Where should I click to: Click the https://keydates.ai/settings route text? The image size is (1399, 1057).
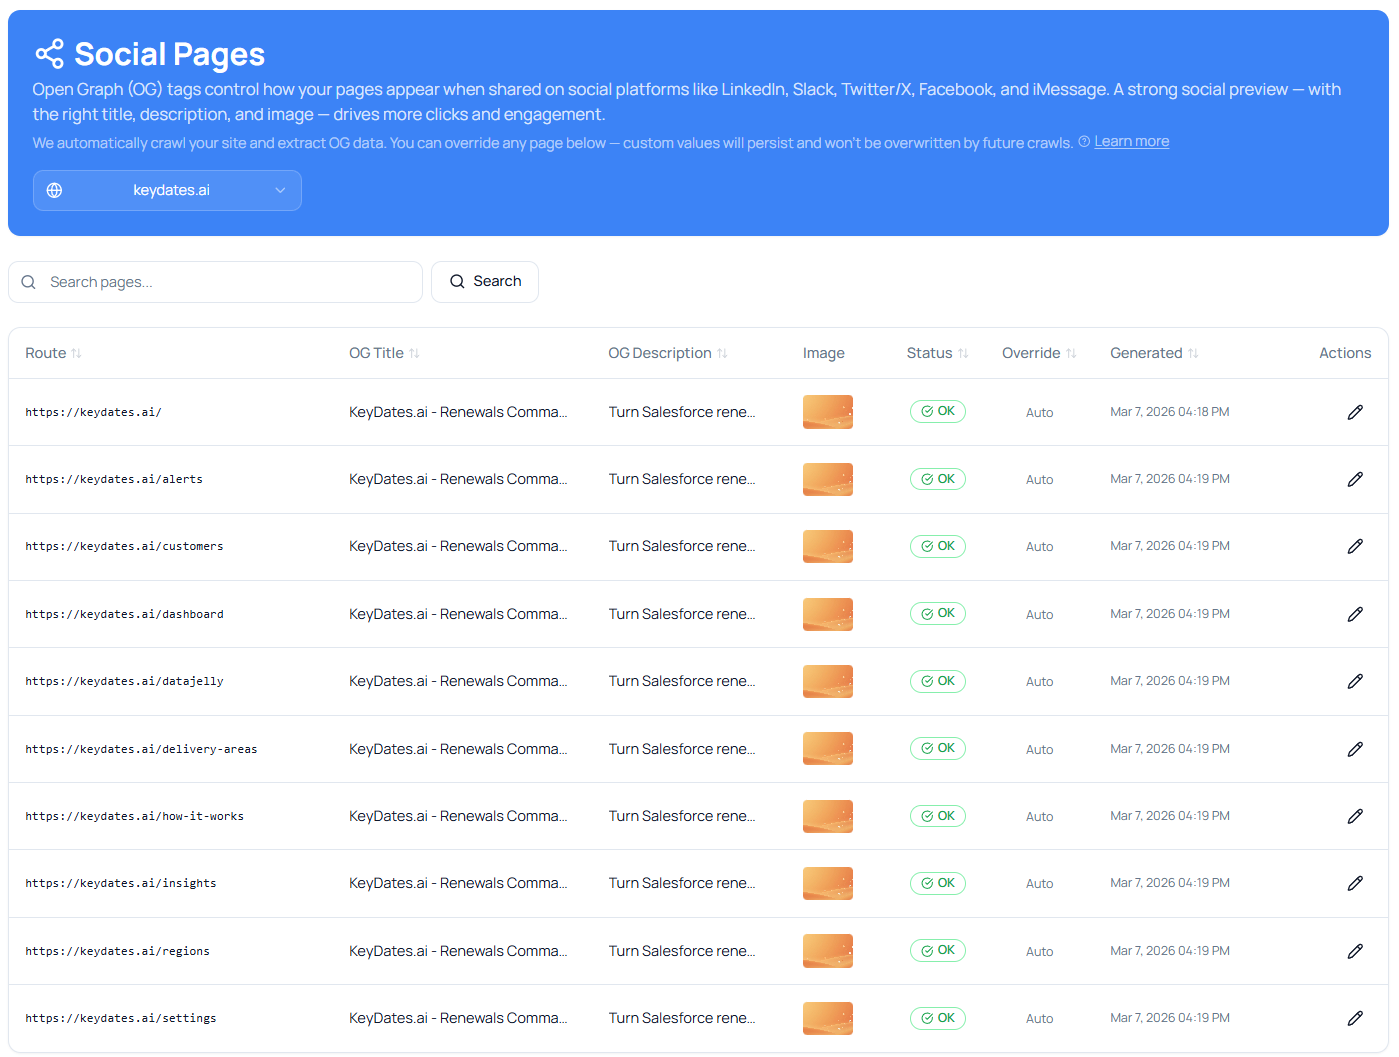121,1018
